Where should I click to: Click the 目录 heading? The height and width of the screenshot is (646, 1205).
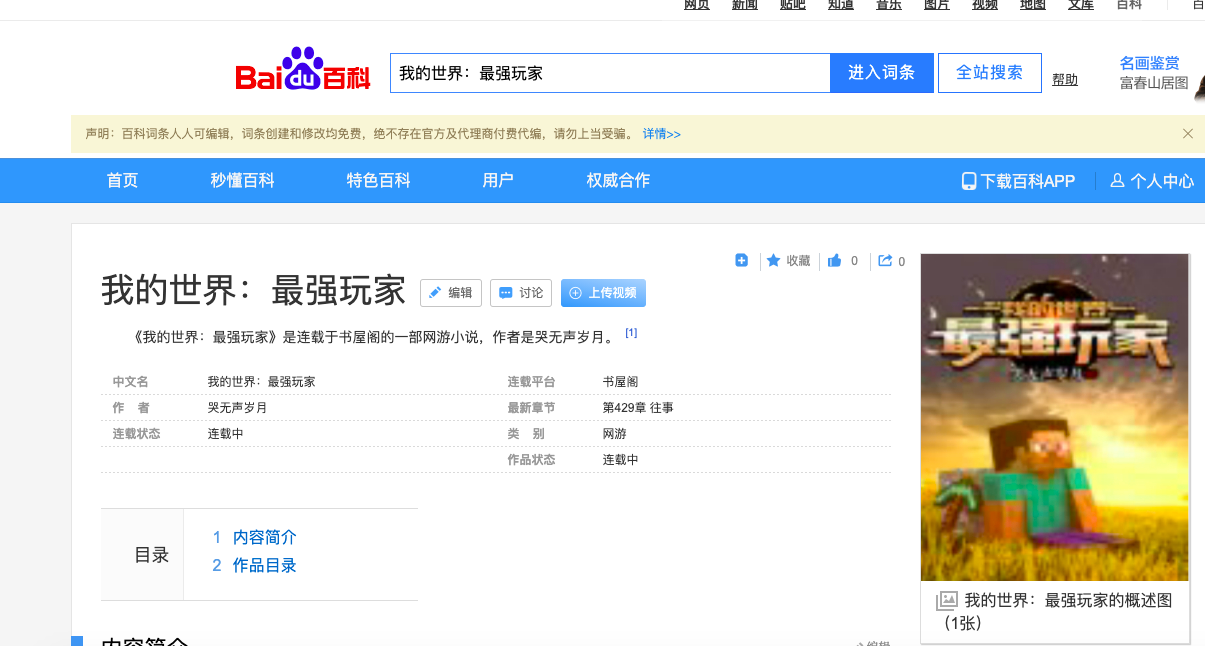[152, 555]
